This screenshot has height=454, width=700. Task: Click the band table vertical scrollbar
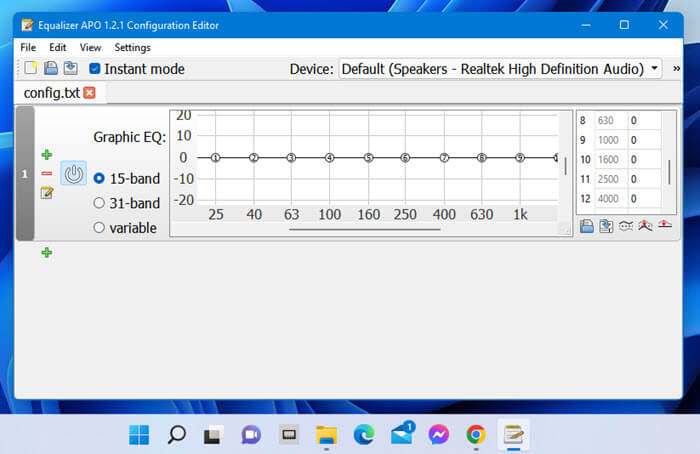tap(669, 172)
